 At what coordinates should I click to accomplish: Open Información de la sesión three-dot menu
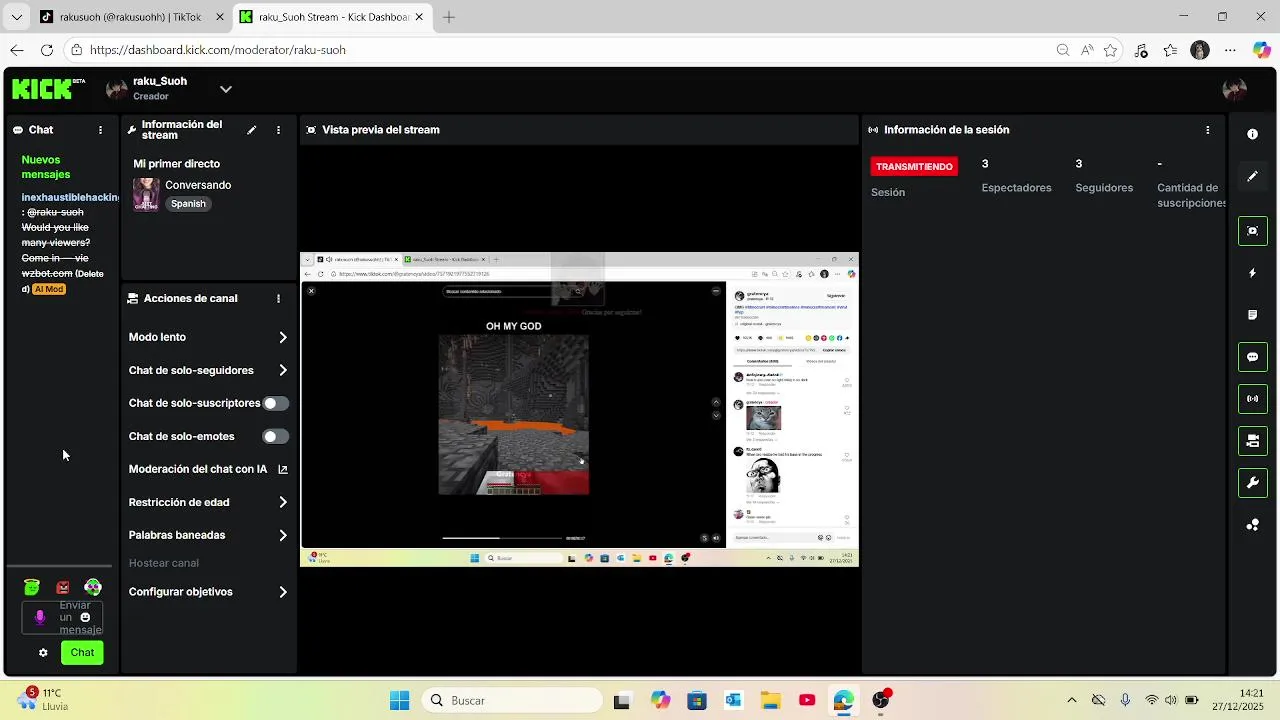1208,130
